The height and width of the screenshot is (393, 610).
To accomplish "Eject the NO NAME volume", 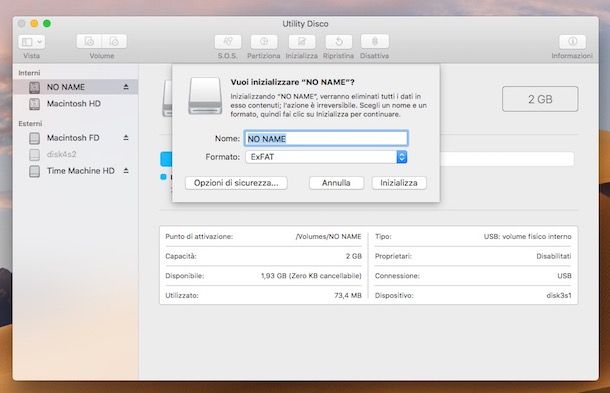I will (x=126, y=87).
